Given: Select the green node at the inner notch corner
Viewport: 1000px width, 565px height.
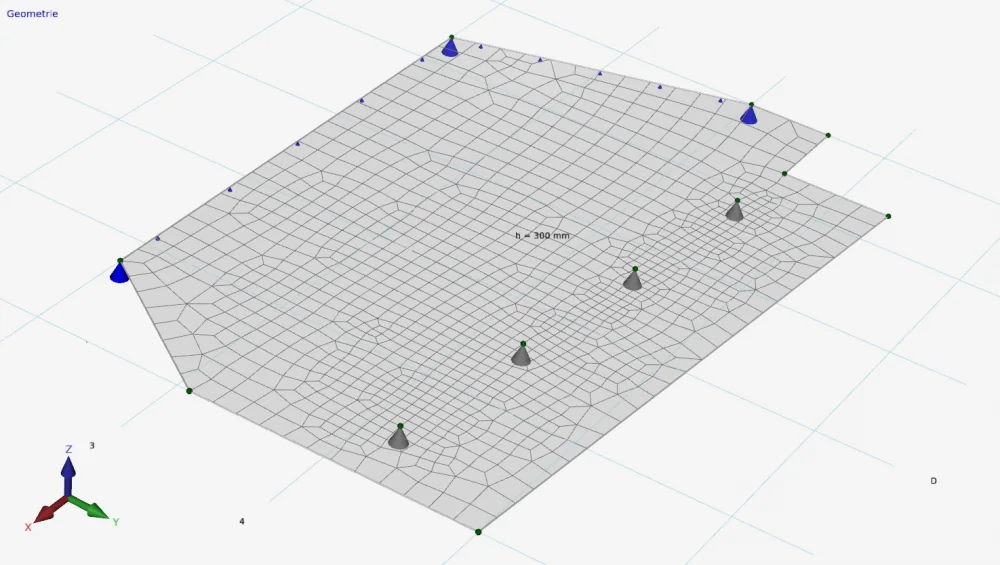Looking at the screenshot, I should (x=784, y=173).
